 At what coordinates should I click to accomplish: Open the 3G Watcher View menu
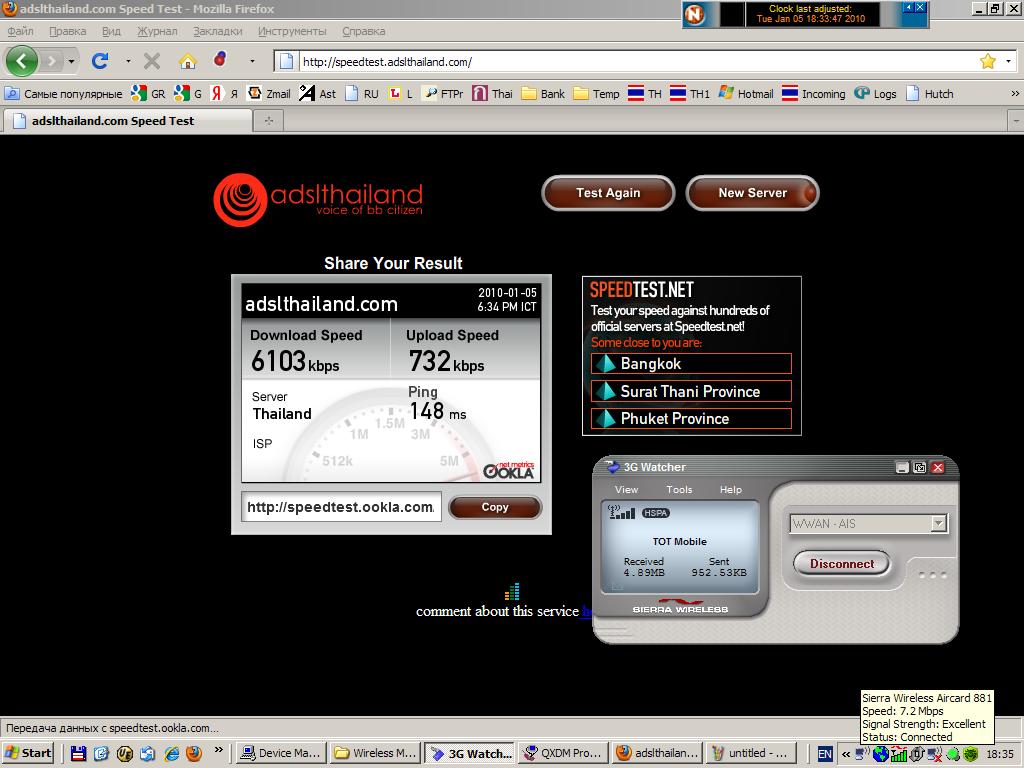pyautogui.click(x=626, y=489)
